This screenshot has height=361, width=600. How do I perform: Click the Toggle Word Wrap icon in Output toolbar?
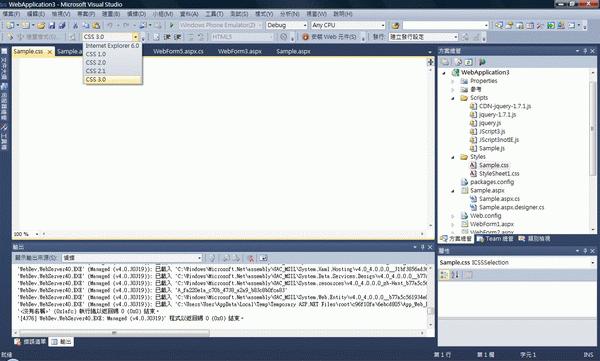(x=263, y=258)
